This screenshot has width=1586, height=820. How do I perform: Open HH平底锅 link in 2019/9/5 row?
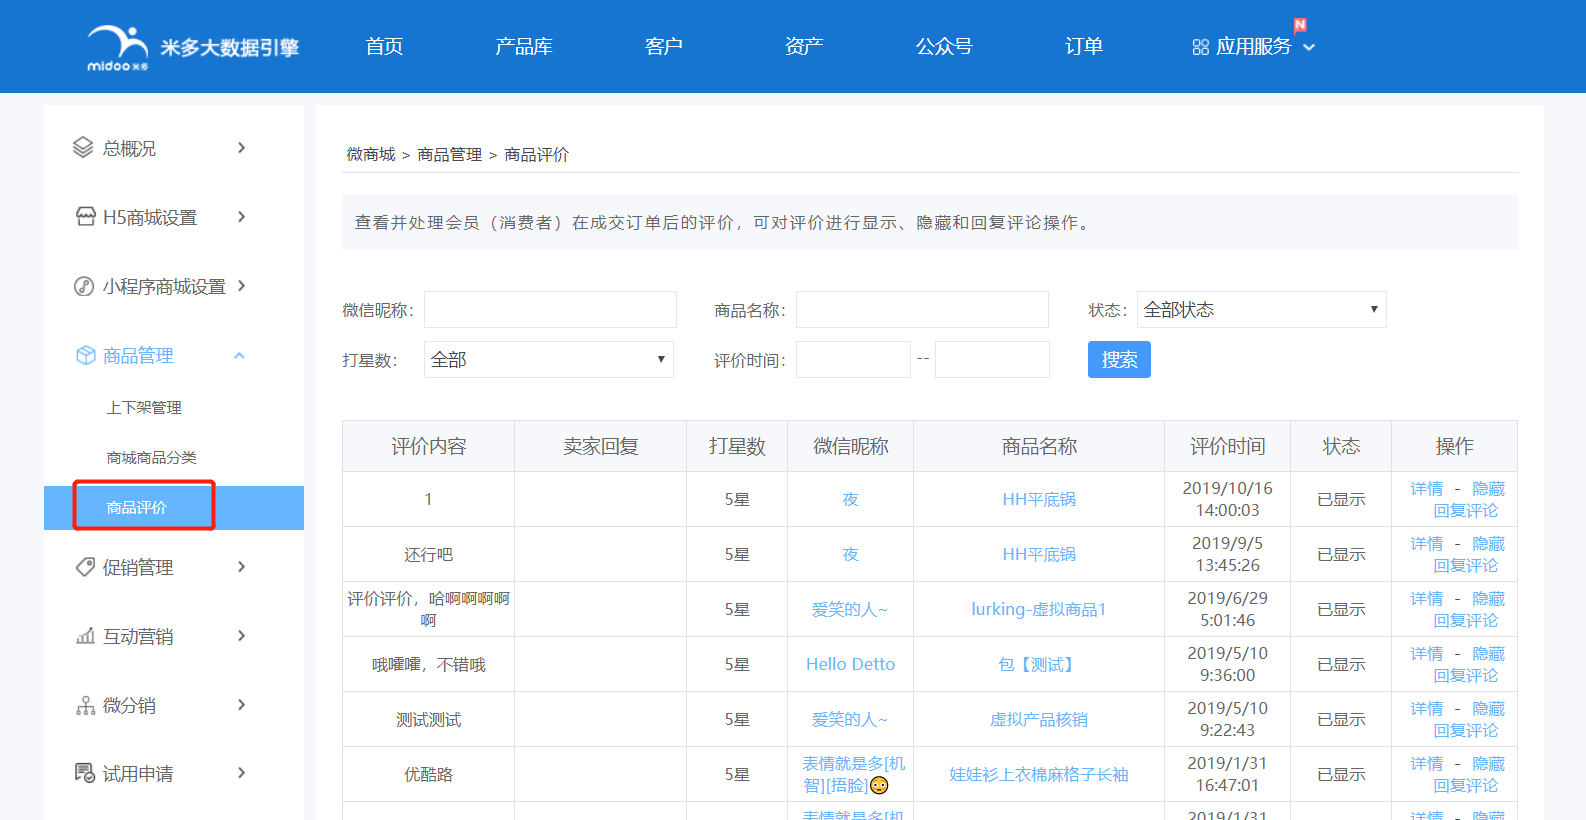[x=1039, y=554]
